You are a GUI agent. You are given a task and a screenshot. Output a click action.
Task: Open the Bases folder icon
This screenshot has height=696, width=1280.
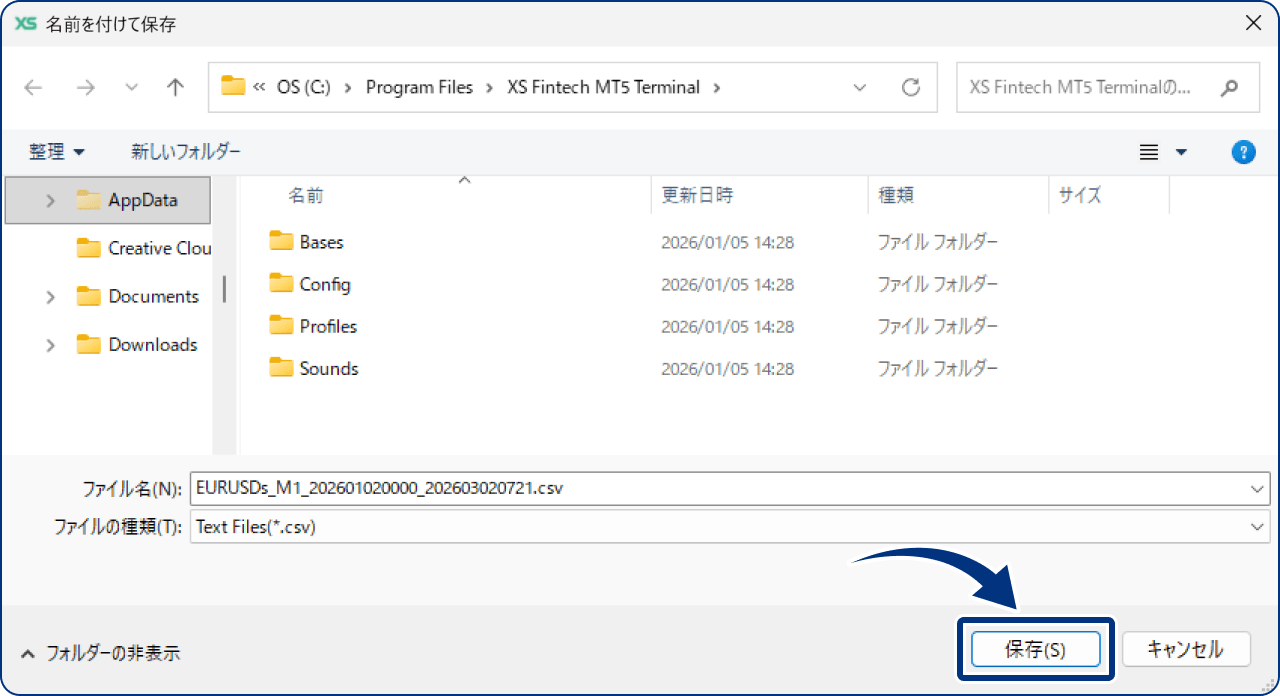(281, 242)
